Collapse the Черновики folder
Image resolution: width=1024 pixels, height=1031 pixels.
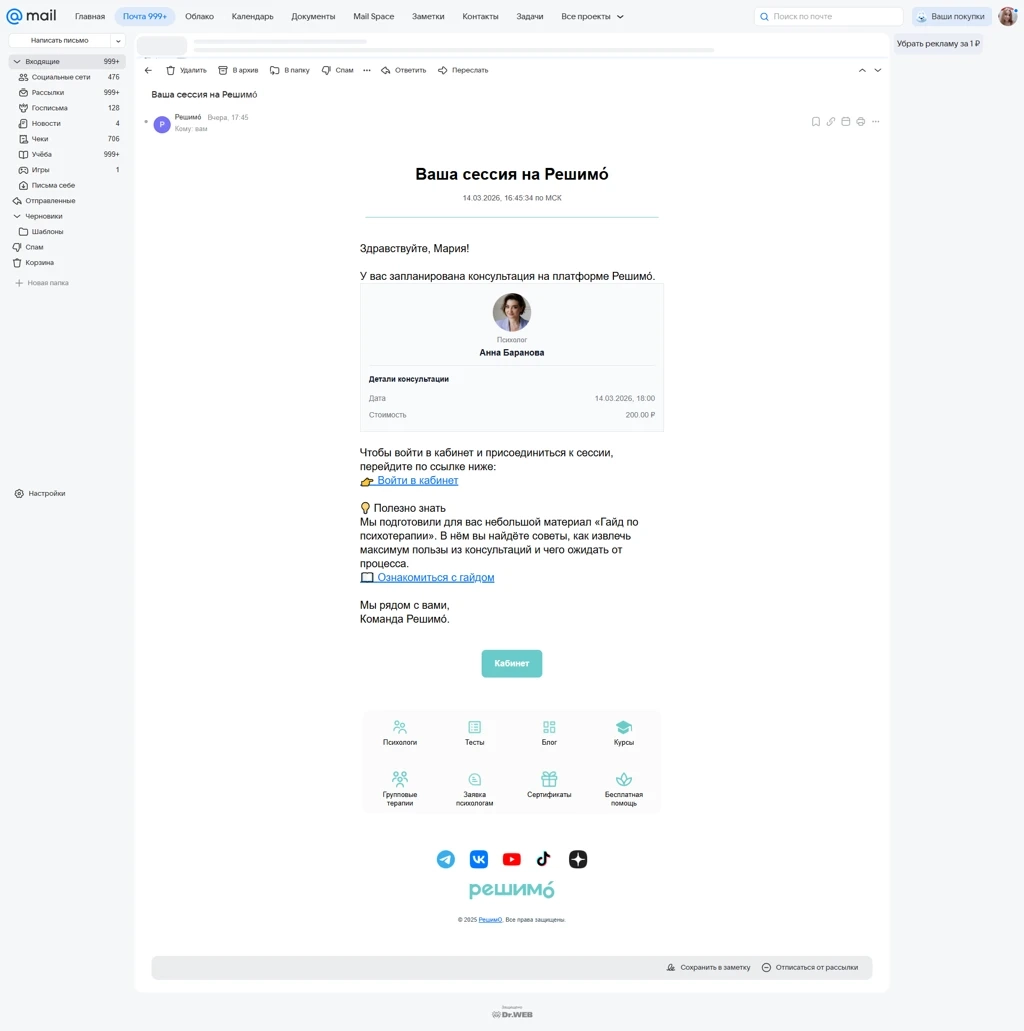tap(17, 216)
